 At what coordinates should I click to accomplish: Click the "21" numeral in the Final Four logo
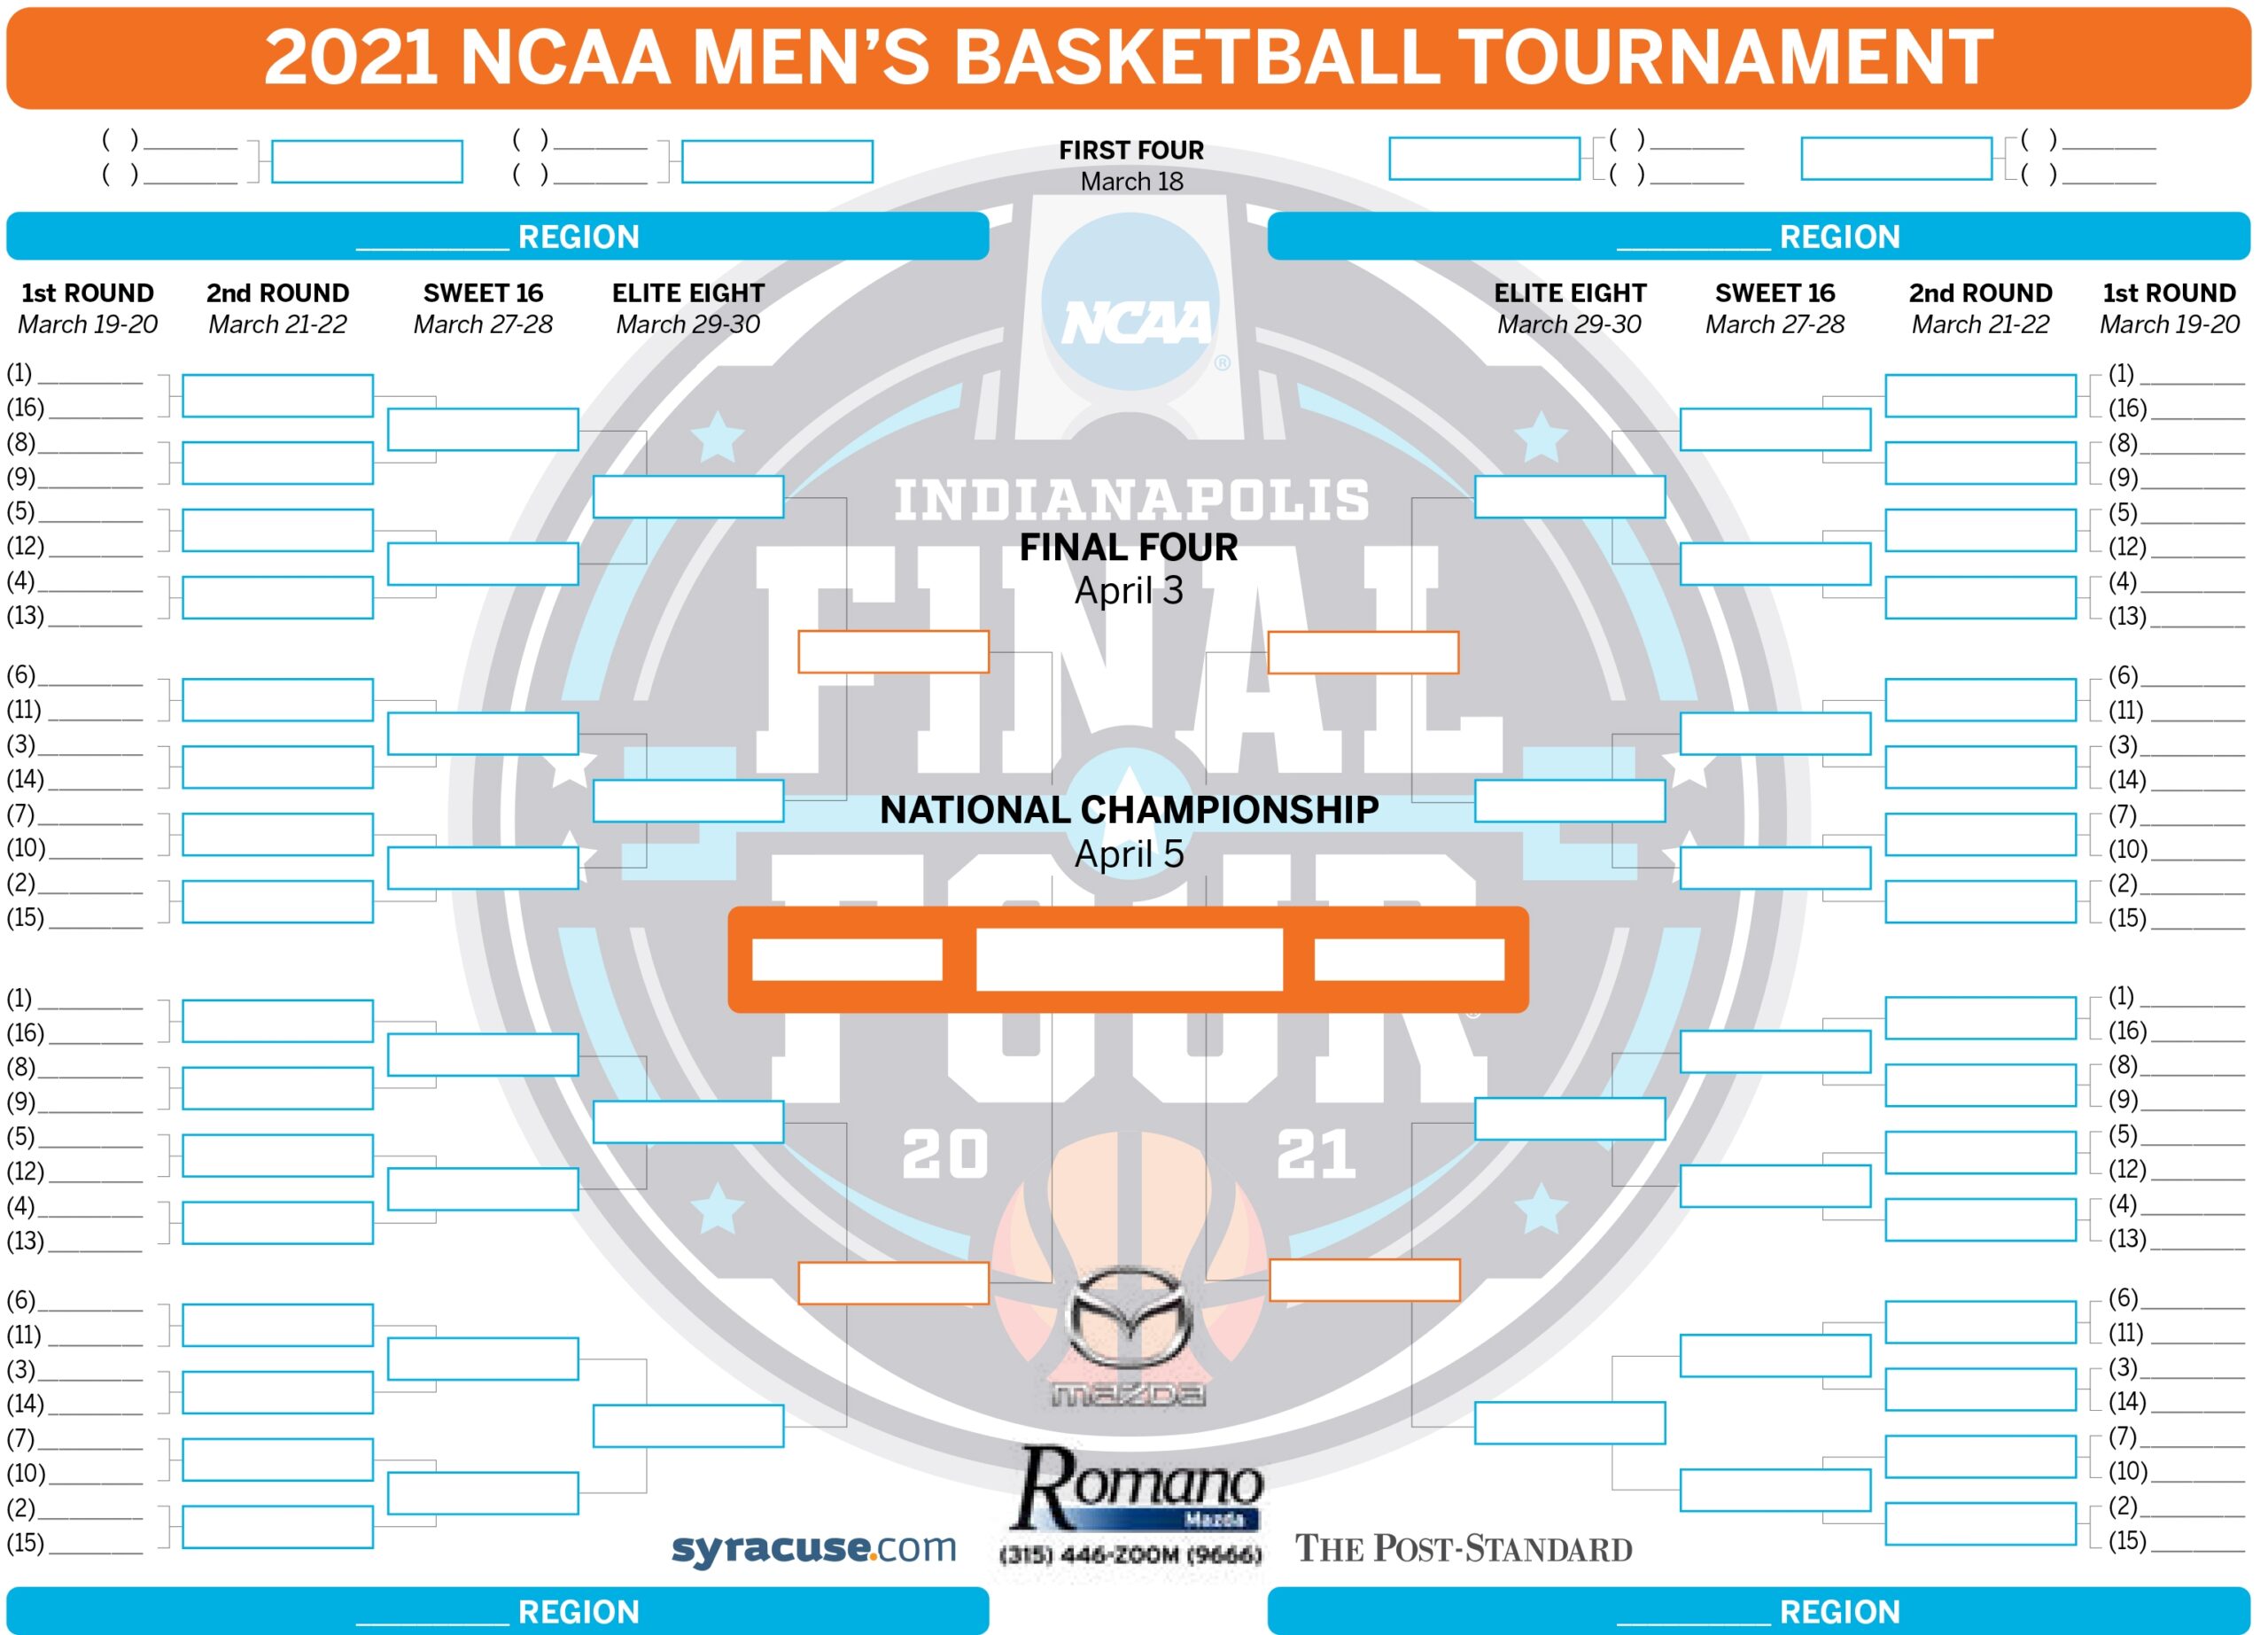(x=1317, y=1154)
